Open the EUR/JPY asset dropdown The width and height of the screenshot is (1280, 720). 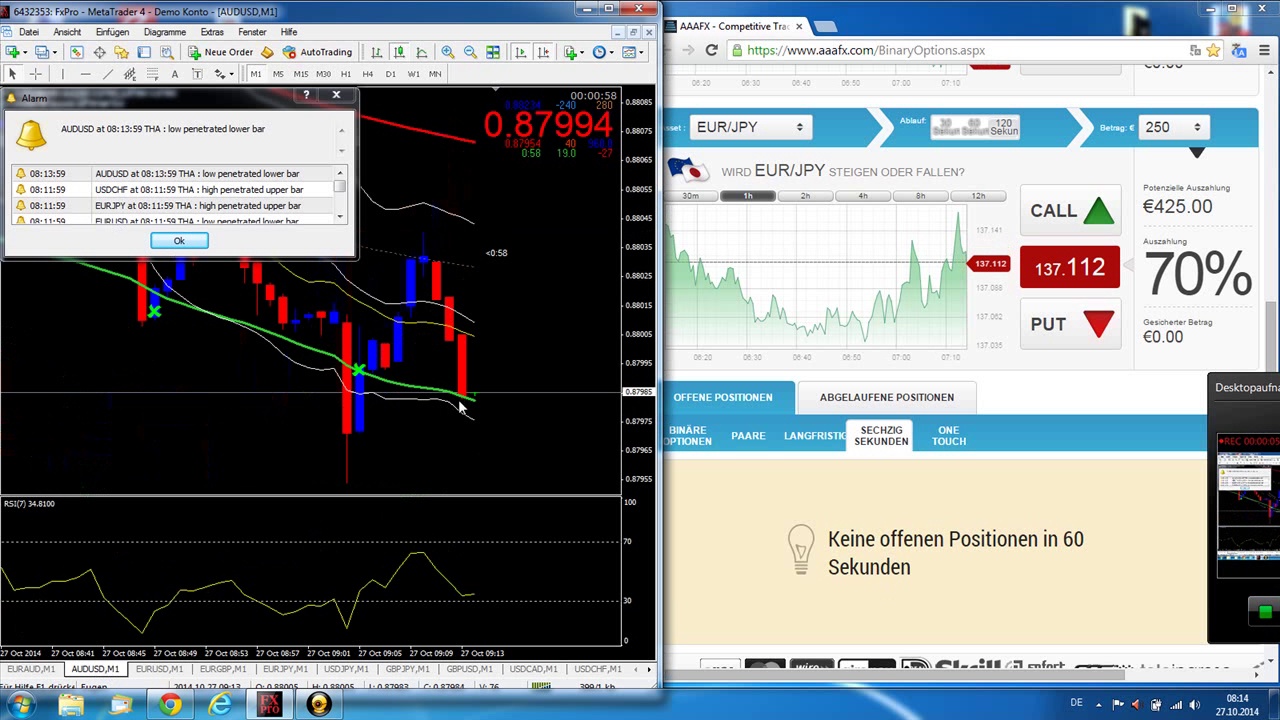tap(750, 127)
